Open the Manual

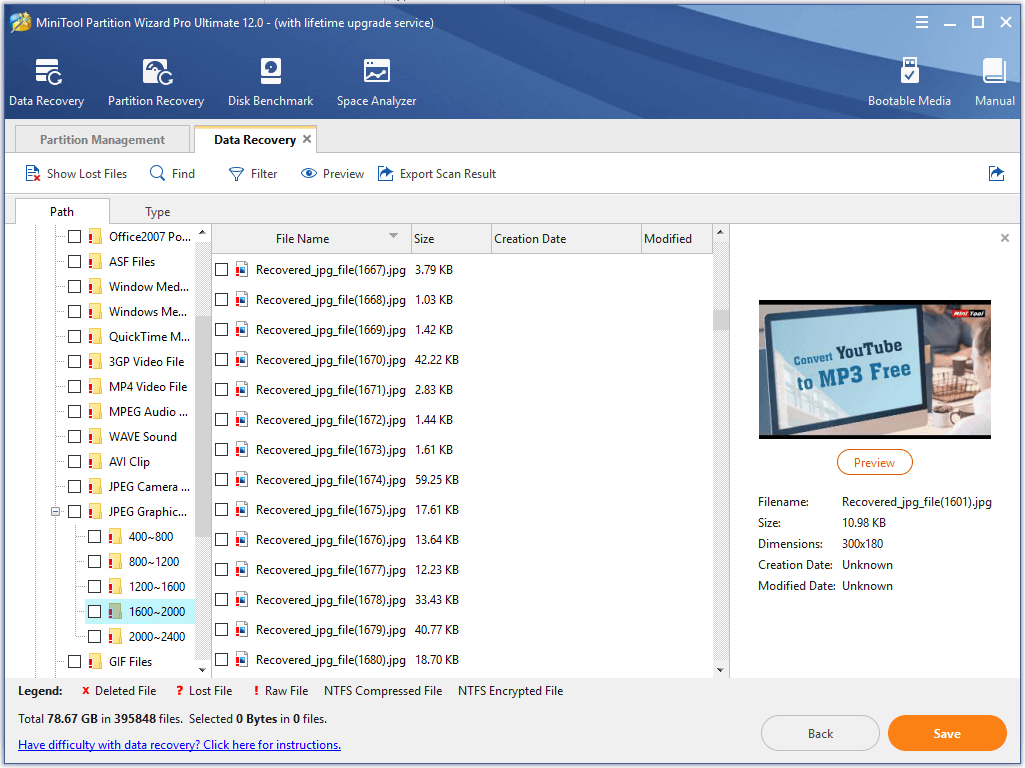(993, 80)
